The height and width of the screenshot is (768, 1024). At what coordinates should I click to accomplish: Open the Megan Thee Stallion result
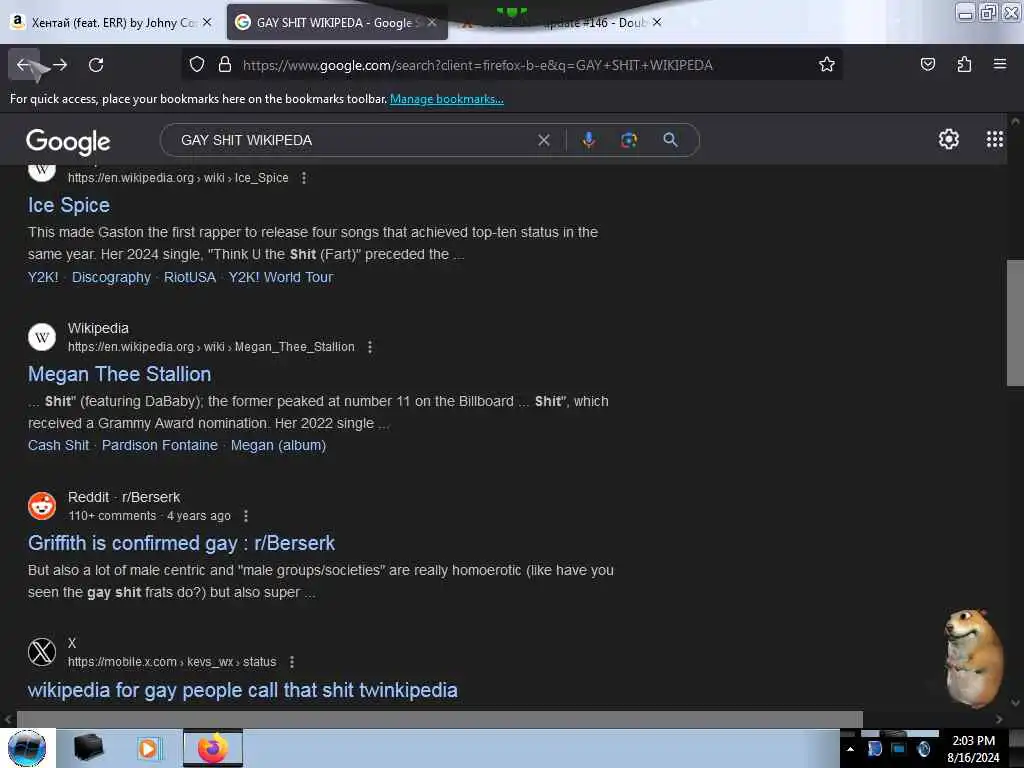point(120,374)
